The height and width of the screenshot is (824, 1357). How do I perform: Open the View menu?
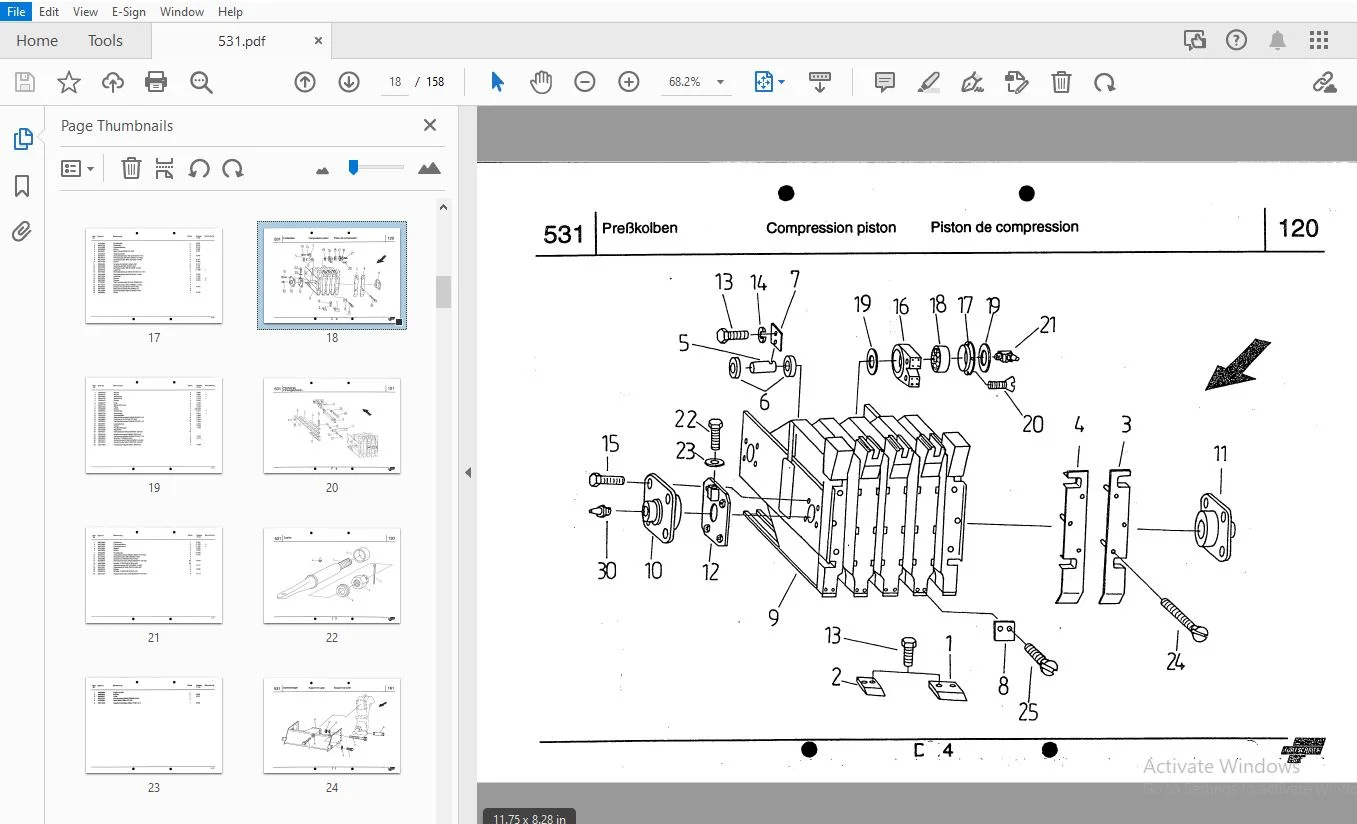coord(86,12)
